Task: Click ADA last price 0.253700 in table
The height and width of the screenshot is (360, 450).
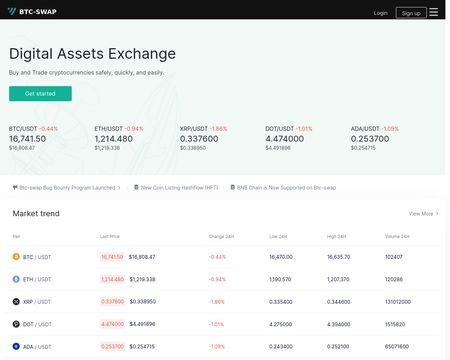Action: (x=112, y=347)
